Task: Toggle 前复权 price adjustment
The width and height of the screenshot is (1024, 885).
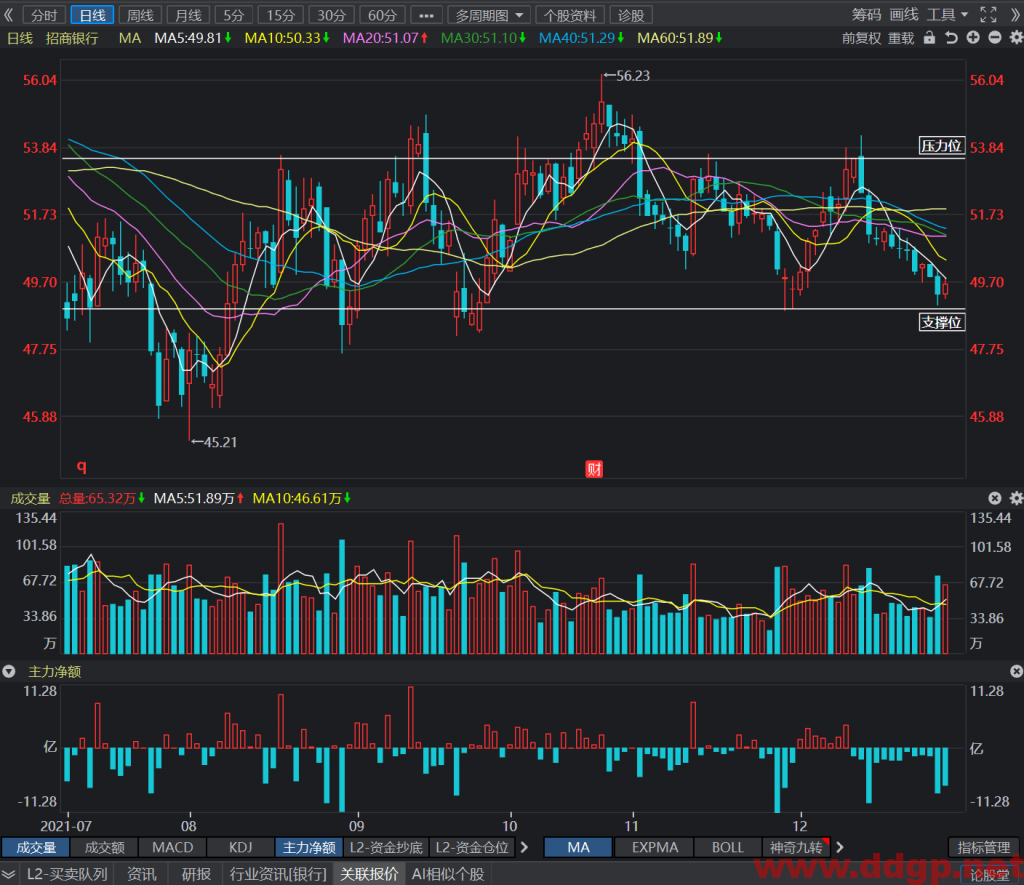Action: tap(861, 38)
